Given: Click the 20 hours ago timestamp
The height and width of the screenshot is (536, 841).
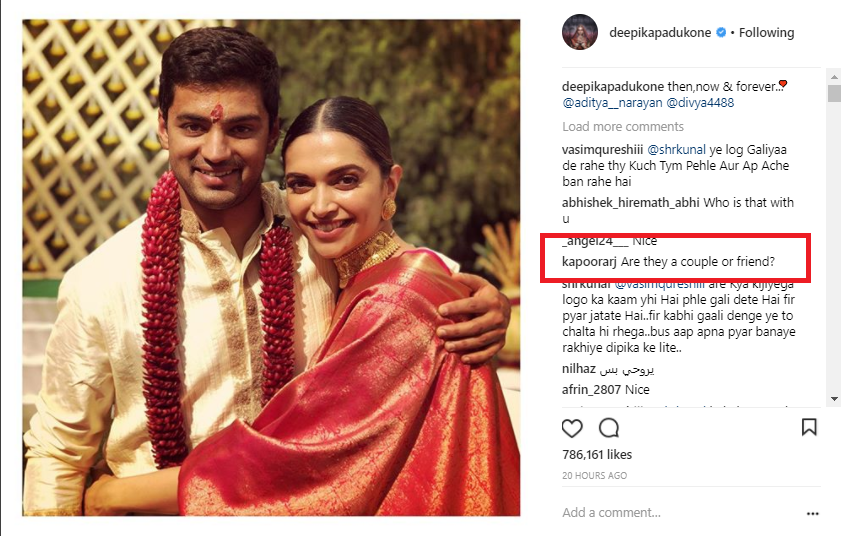Looking at the screenshot, I should tap(594, 476).
